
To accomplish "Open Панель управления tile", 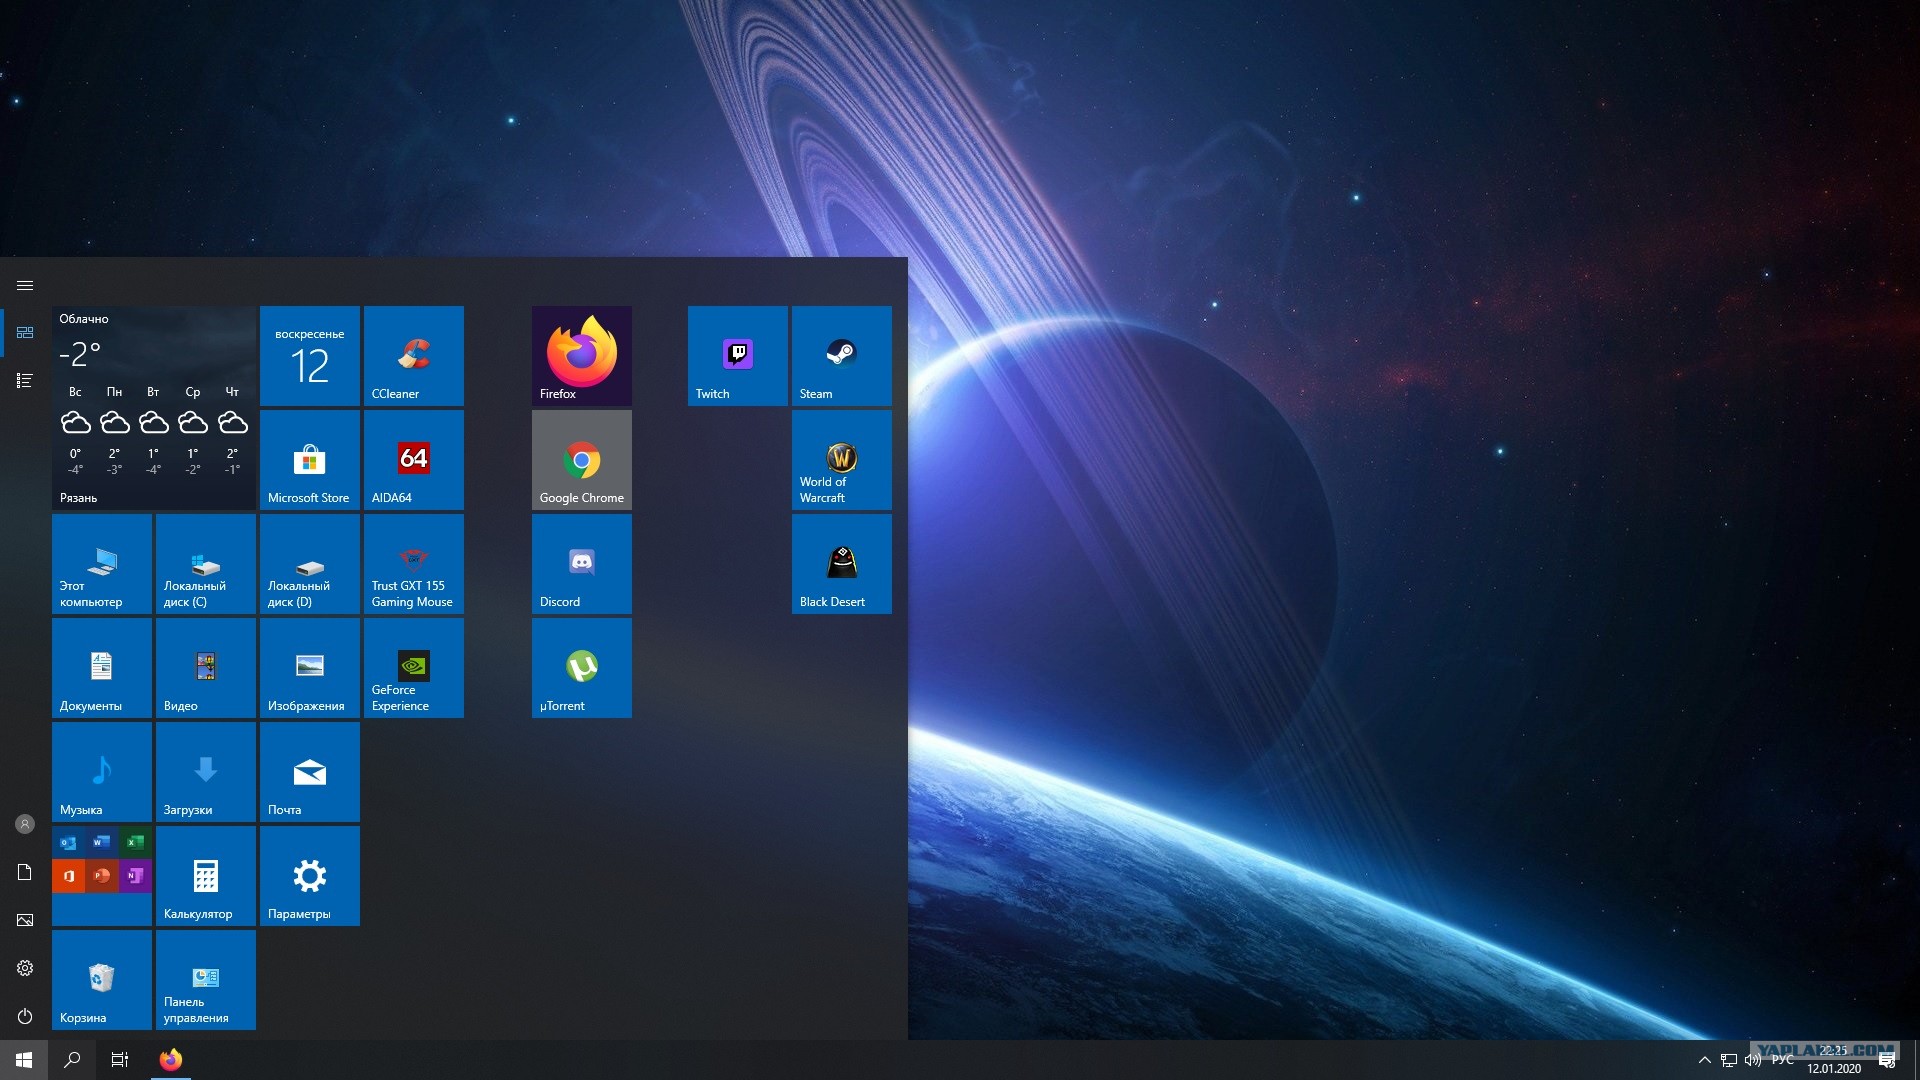I will pyautogui.click(x=206, y=980).
